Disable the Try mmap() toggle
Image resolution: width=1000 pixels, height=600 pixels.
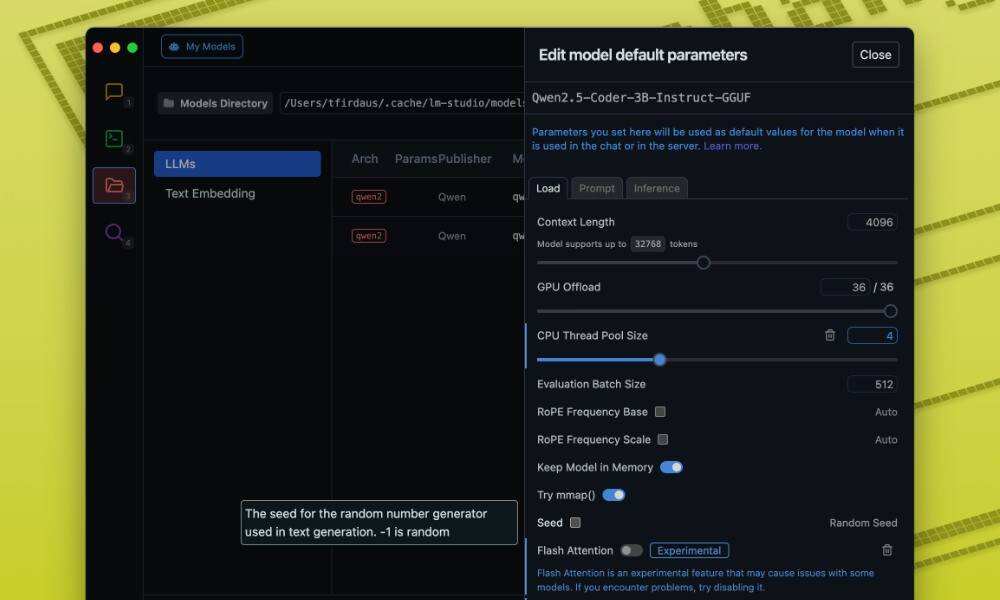coord(613,495)
